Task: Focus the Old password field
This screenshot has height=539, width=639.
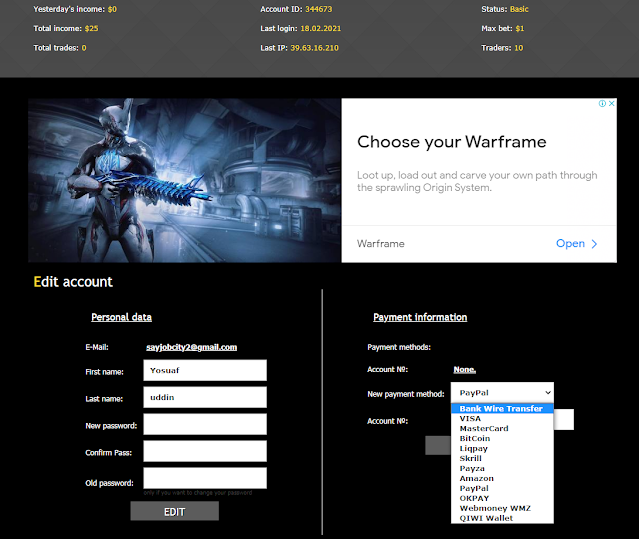Action: click(x=205, y=478)
